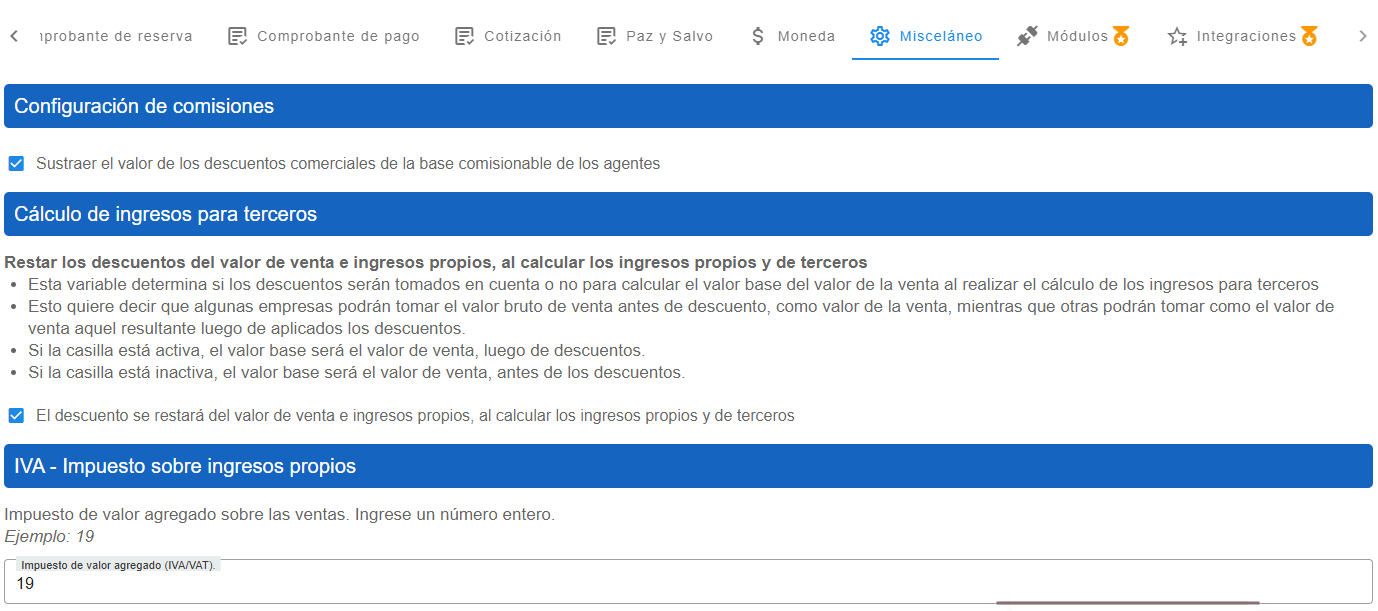The width and height of the screenshot is (1378, 611).
Task: Click the horizontal scrollbar at the bottom
Action: coord(1127,603)
